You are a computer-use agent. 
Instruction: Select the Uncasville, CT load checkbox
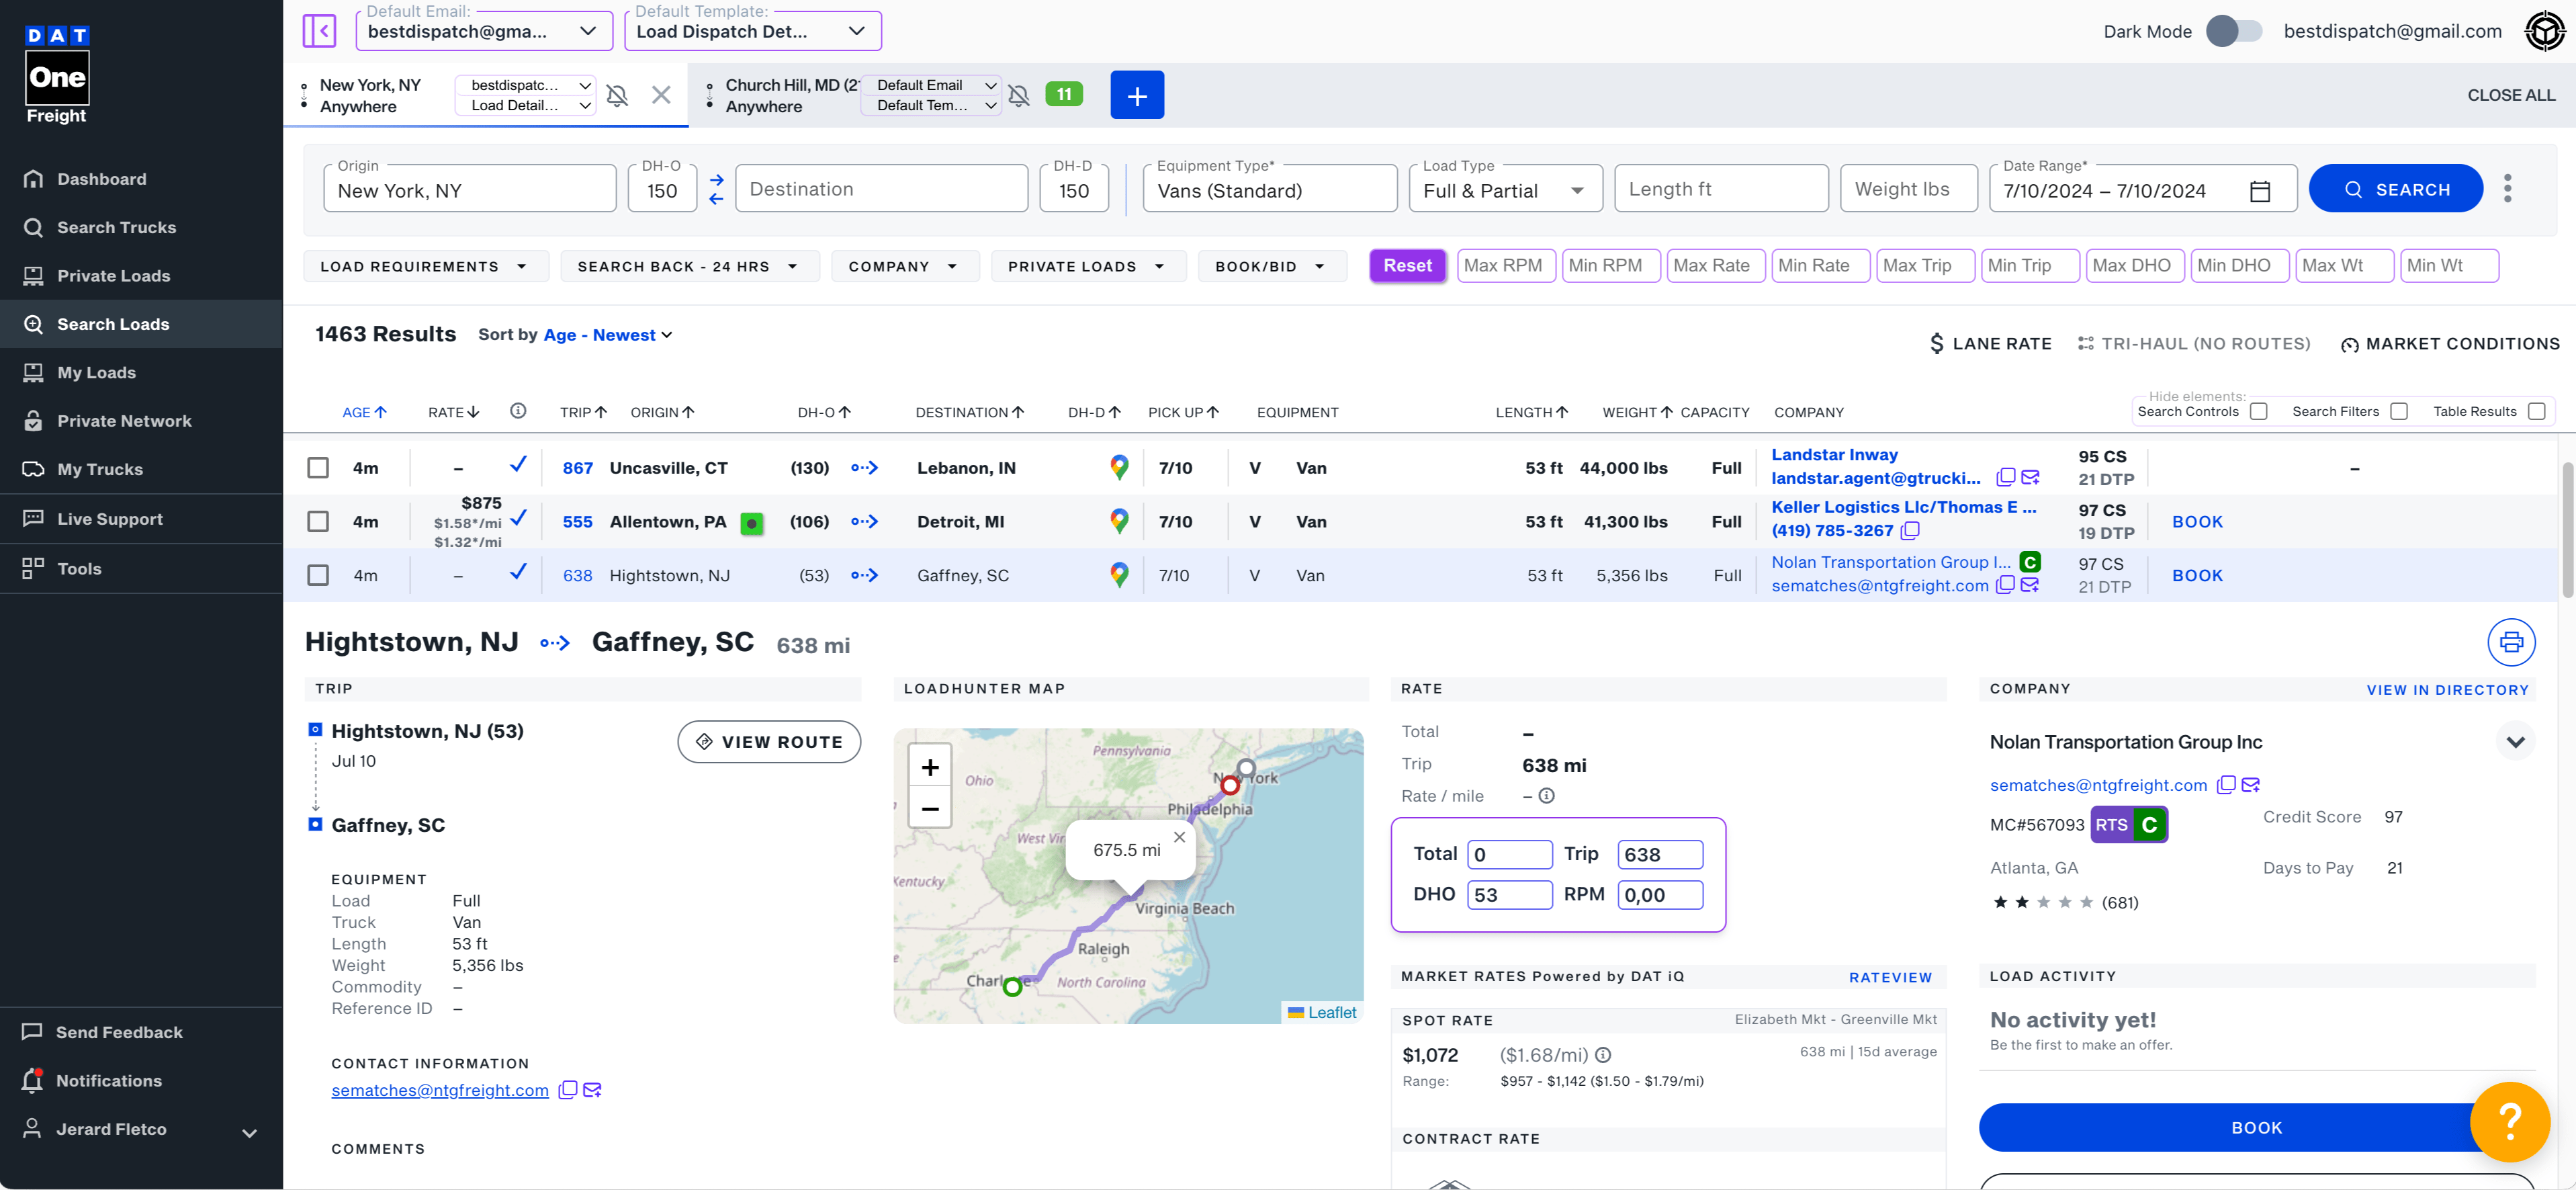(x=318, y=467)
